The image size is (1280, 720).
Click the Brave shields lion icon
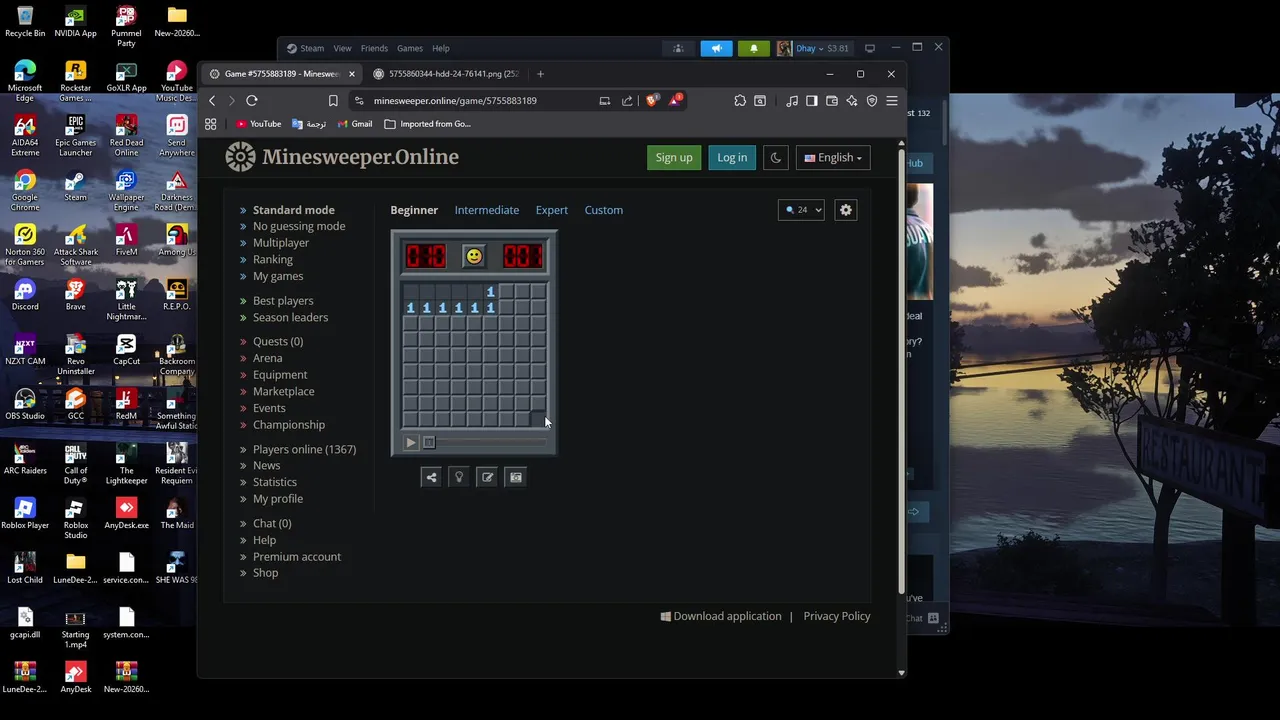[652, 101]
